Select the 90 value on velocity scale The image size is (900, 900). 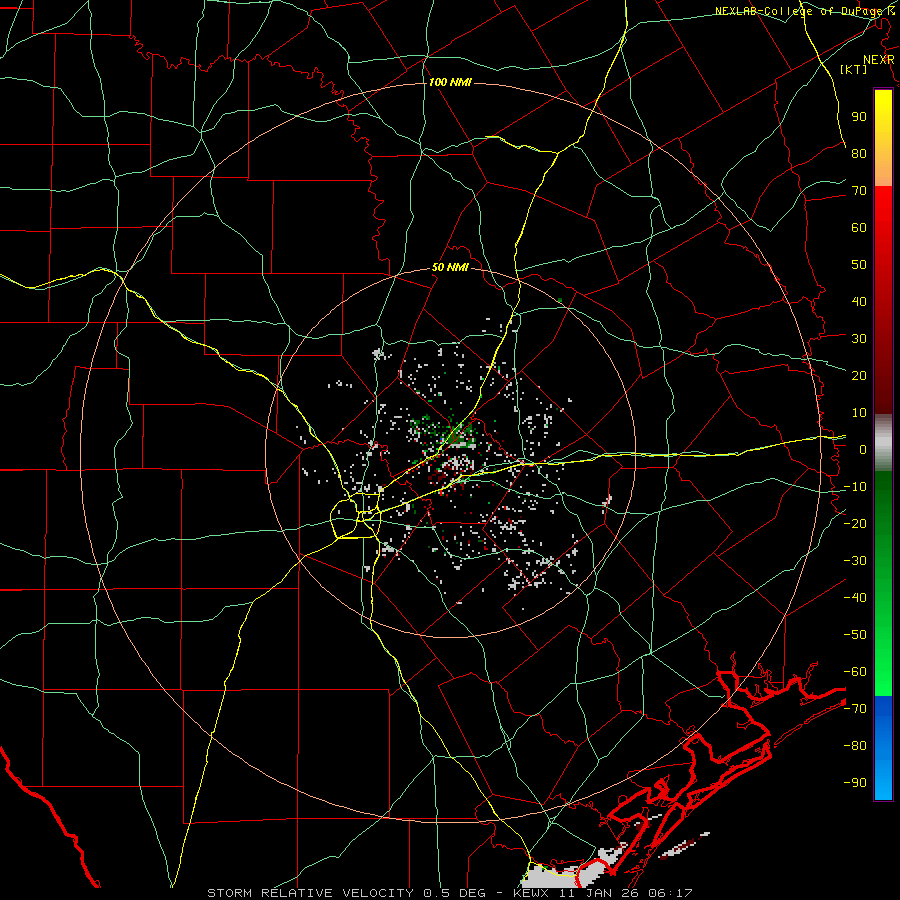859,117
